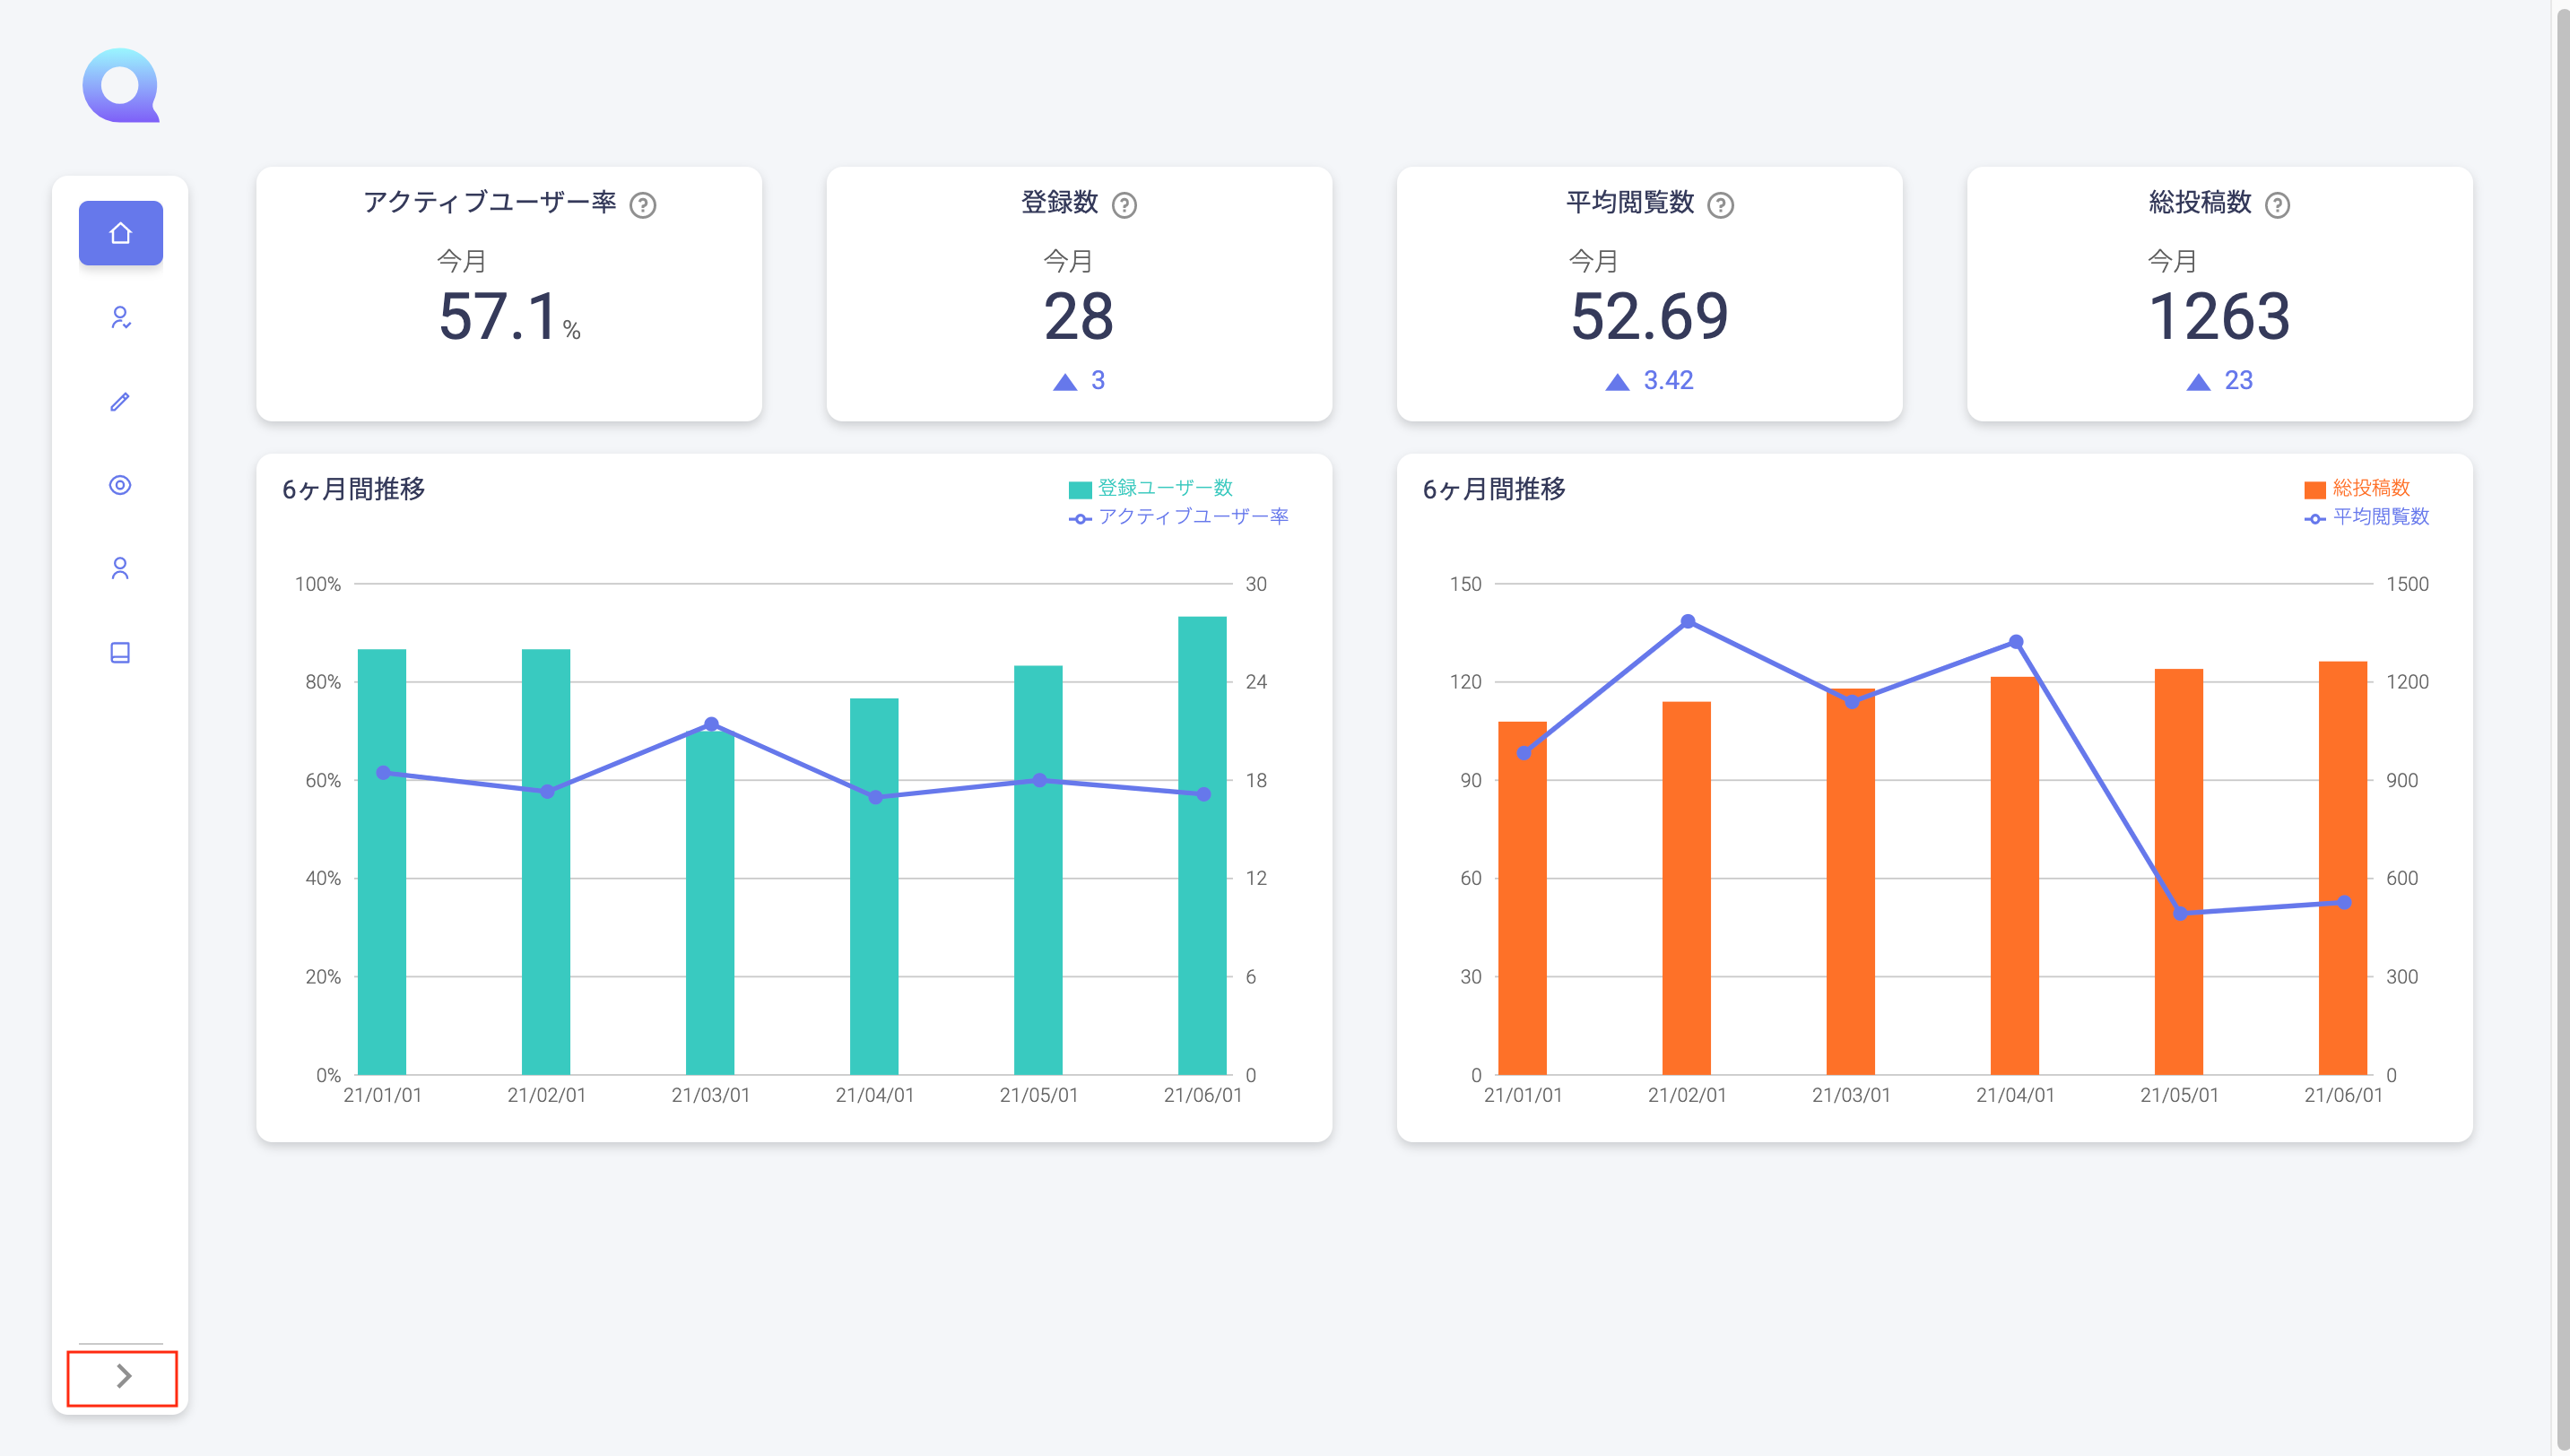Click the 3 change value under 登録数
Image resolution: width=2570 pixels, height=1456 pixels.
tap(1098, 380)
